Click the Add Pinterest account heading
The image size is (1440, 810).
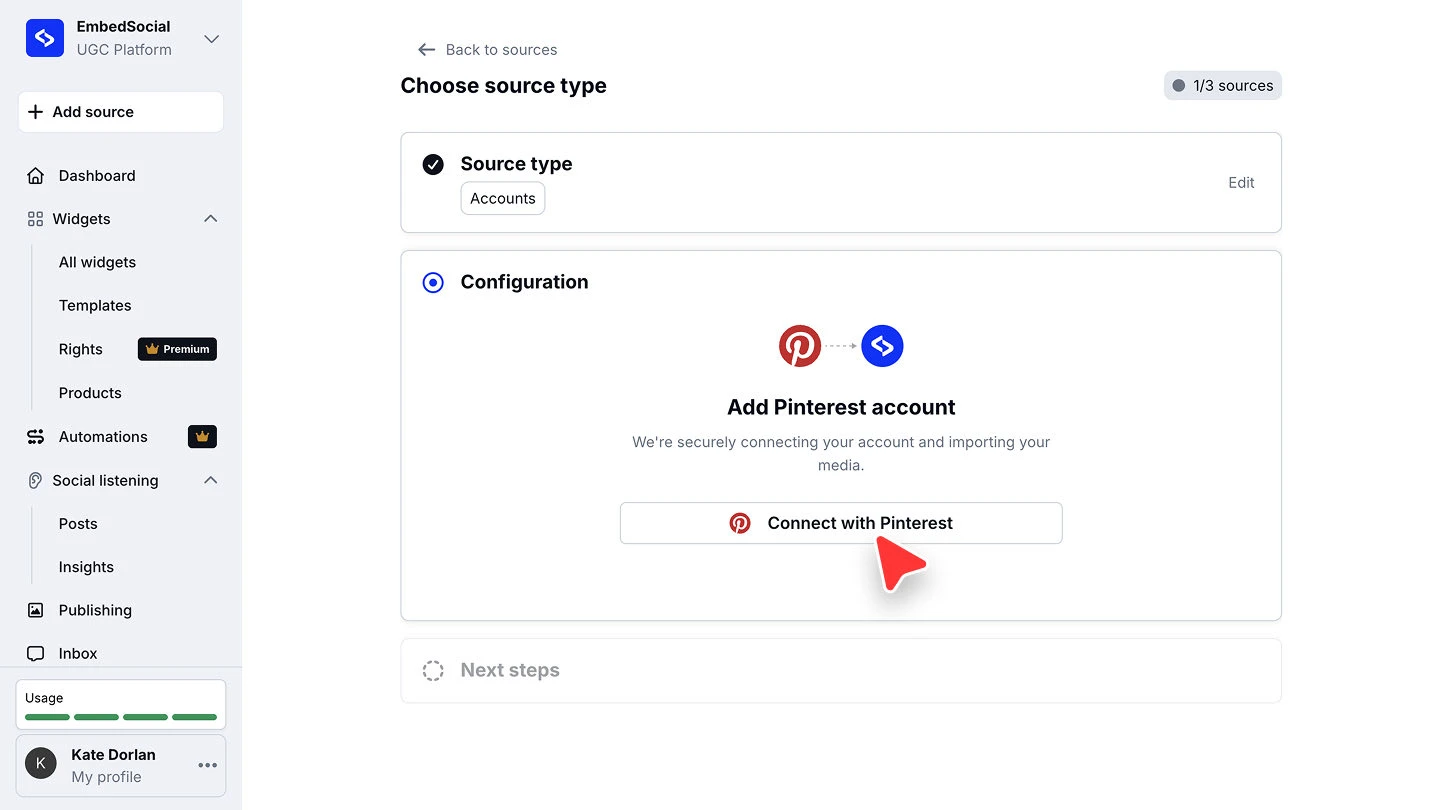(x=841, y=407)
